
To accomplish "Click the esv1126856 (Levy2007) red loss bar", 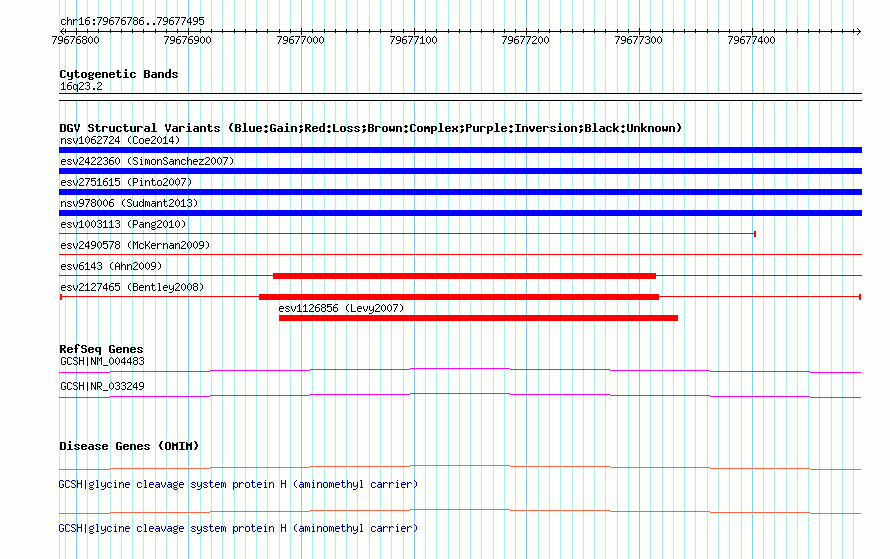I will 478,318.
